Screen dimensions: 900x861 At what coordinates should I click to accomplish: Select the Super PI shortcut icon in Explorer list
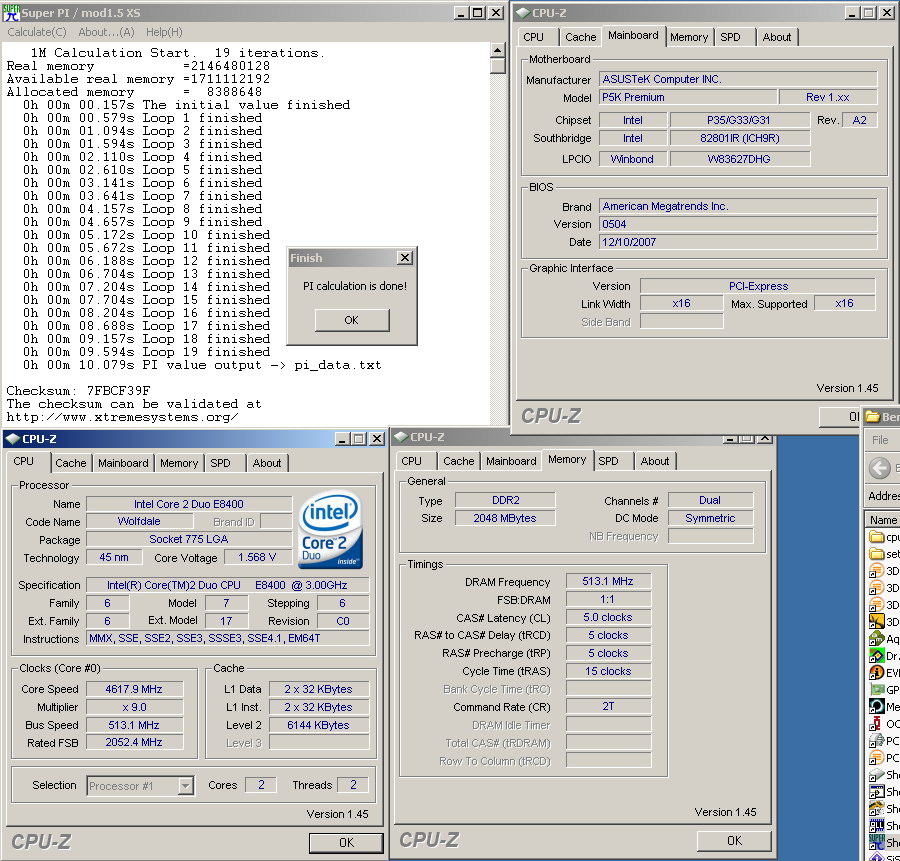[876, 842]
